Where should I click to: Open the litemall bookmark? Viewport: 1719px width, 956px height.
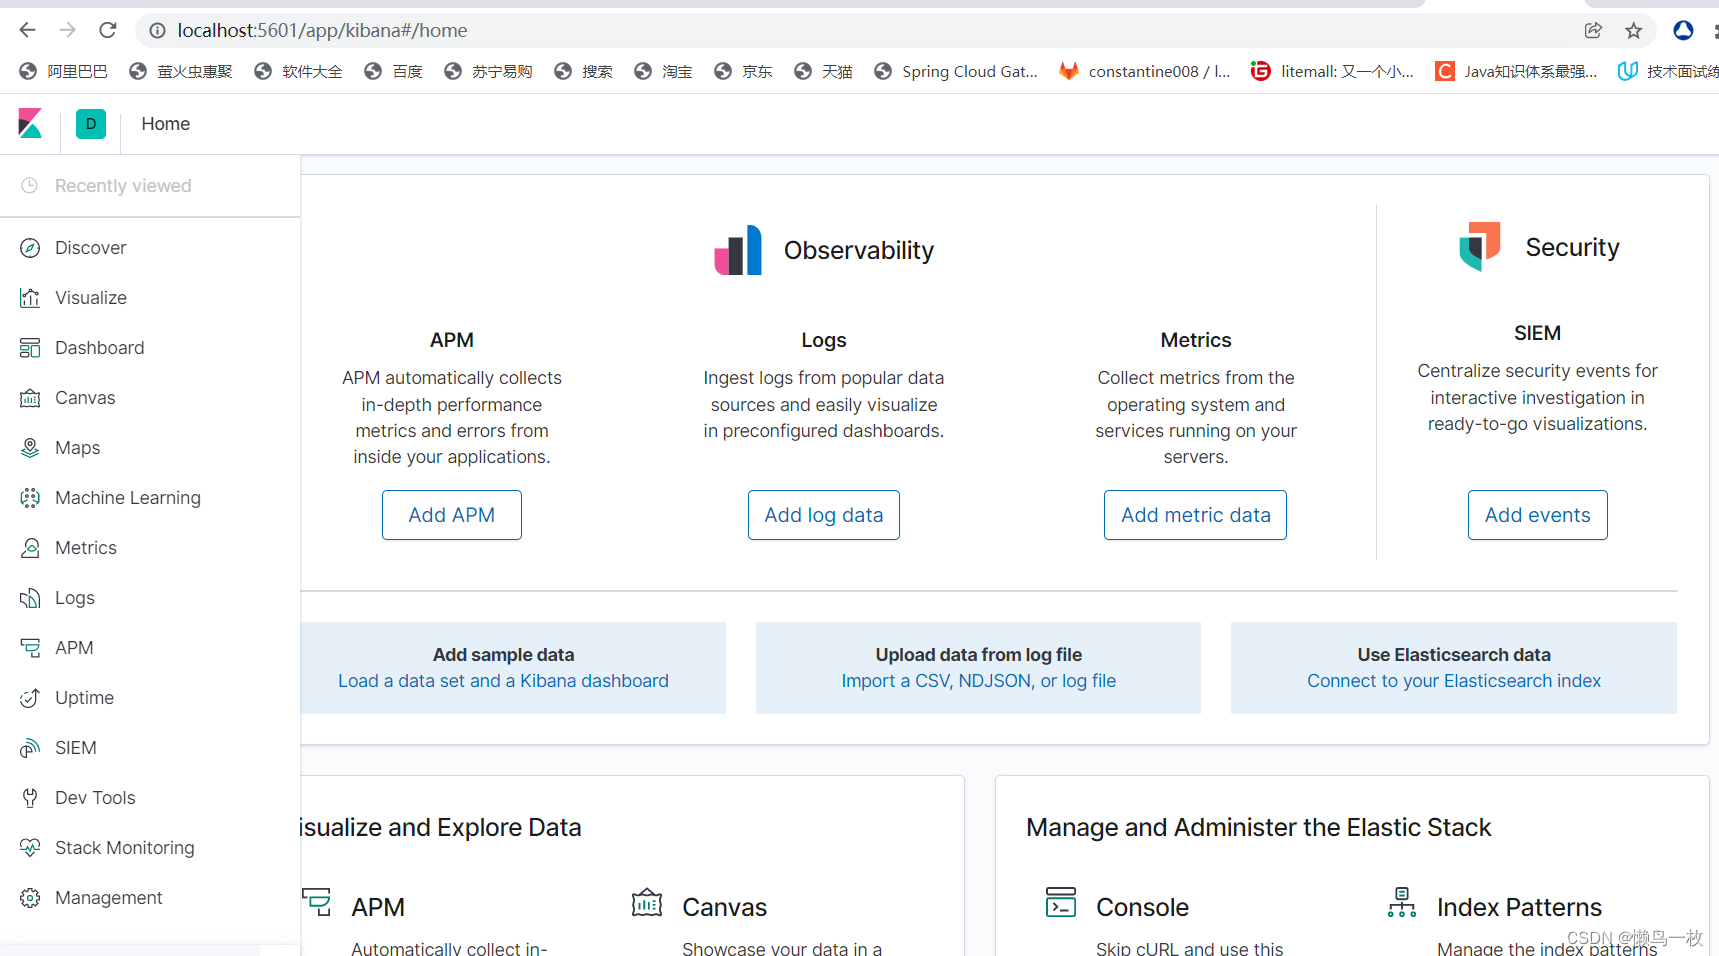tap(1332, 72)
